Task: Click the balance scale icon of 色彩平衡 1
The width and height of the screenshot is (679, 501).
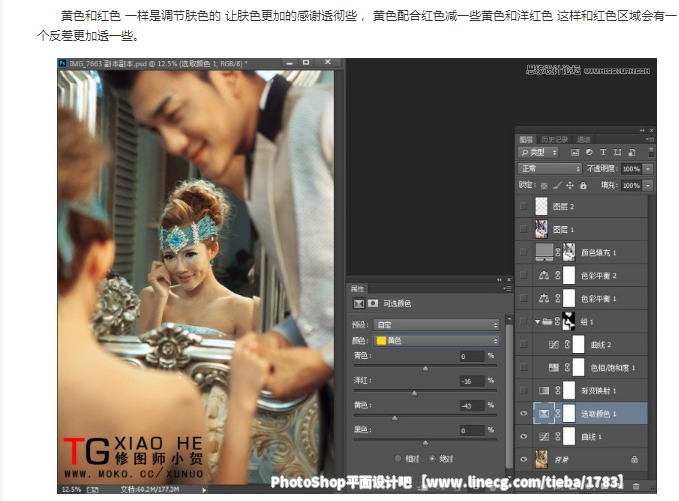Action: coord(544,298)
